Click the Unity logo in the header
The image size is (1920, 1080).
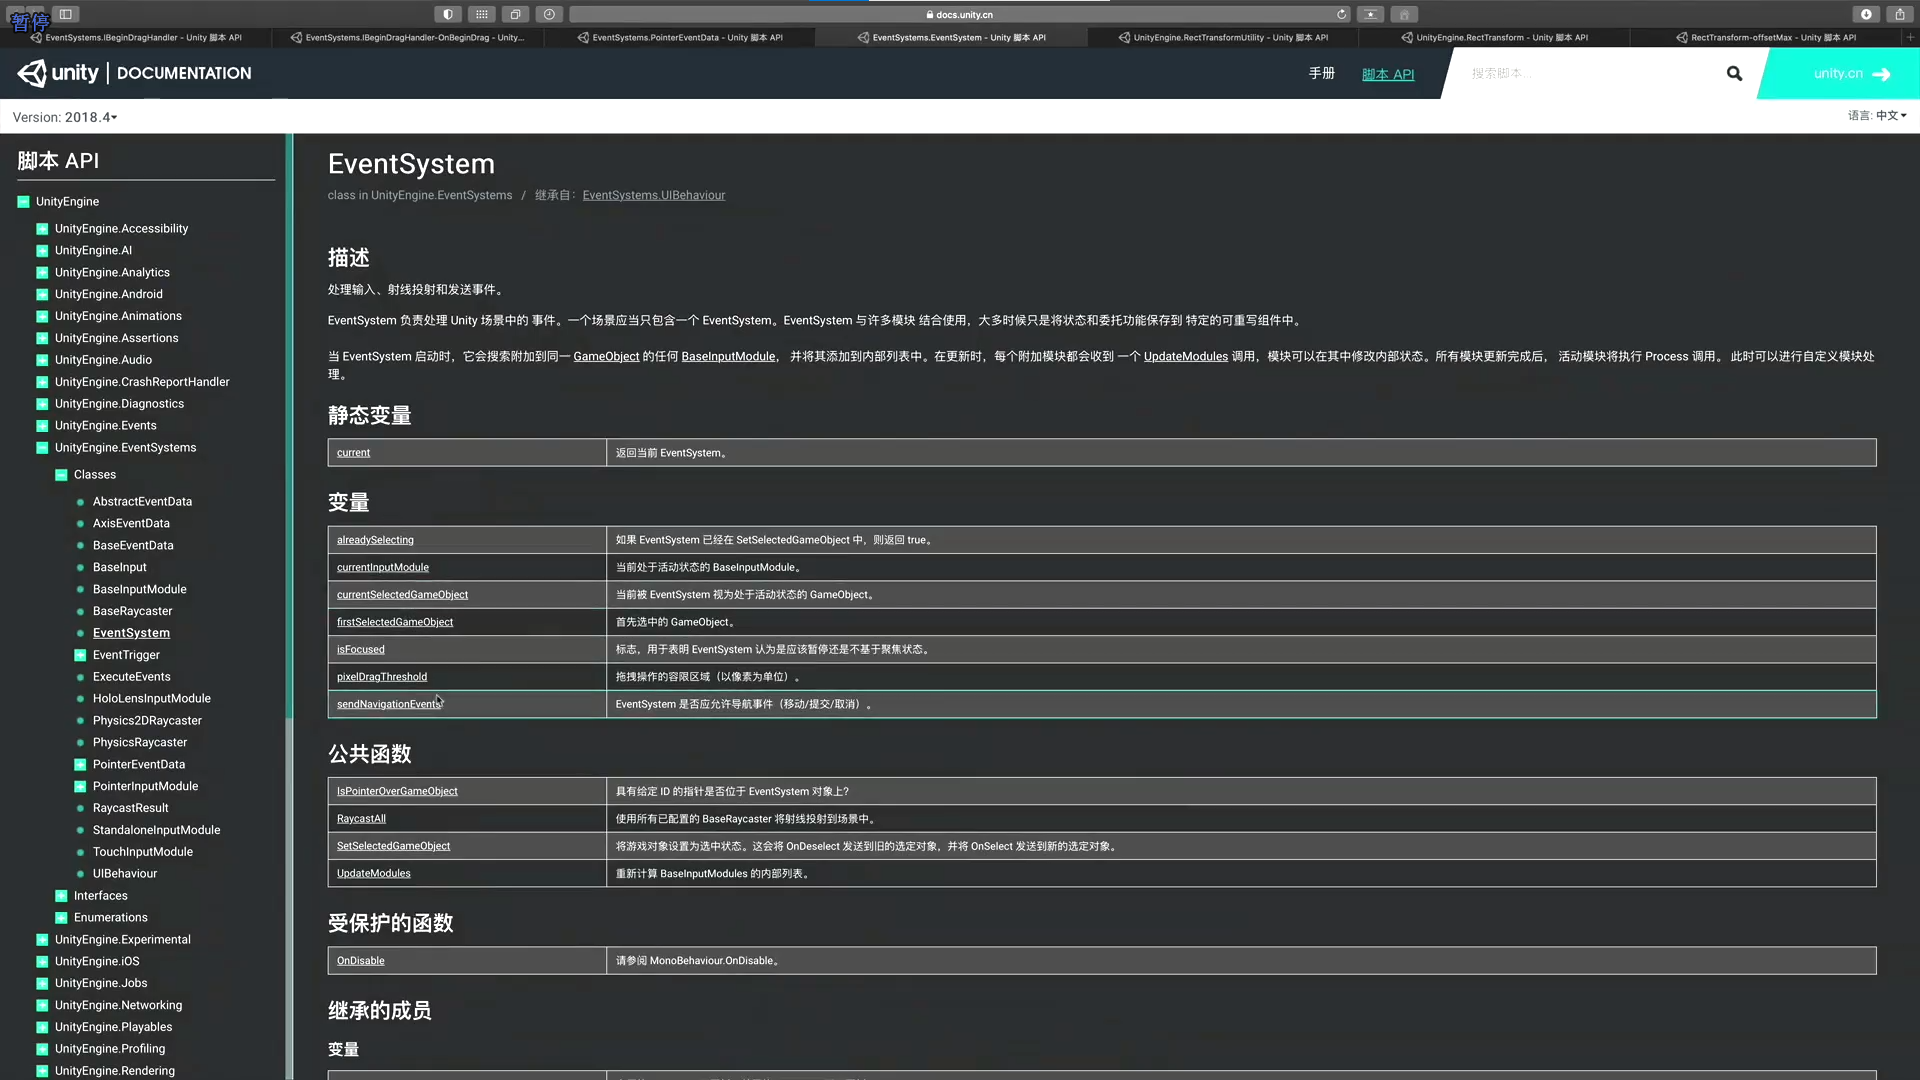point(33,72)
